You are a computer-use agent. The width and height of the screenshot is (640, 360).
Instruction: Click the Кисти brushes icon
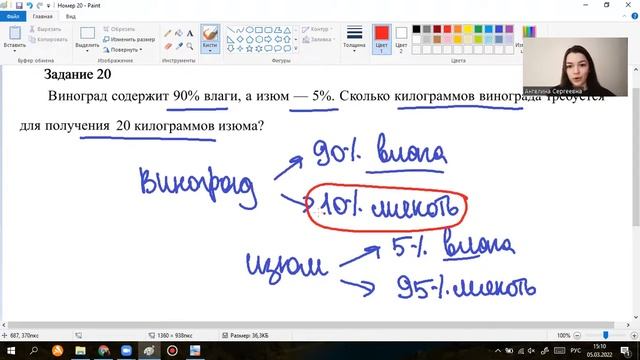coord(210,33)
